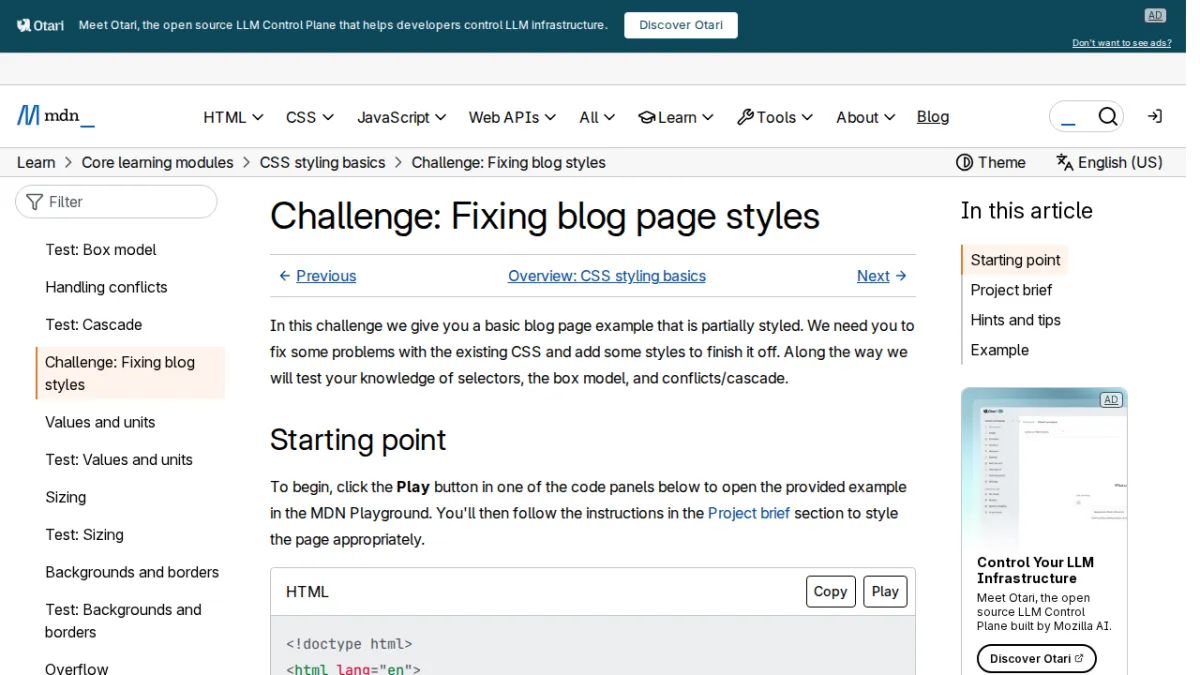Select 'CSS styling basics' in the breadcrumb trail
Image resolution: width=1200 pixels, height=675 pixels.
(x=322, y=162)
